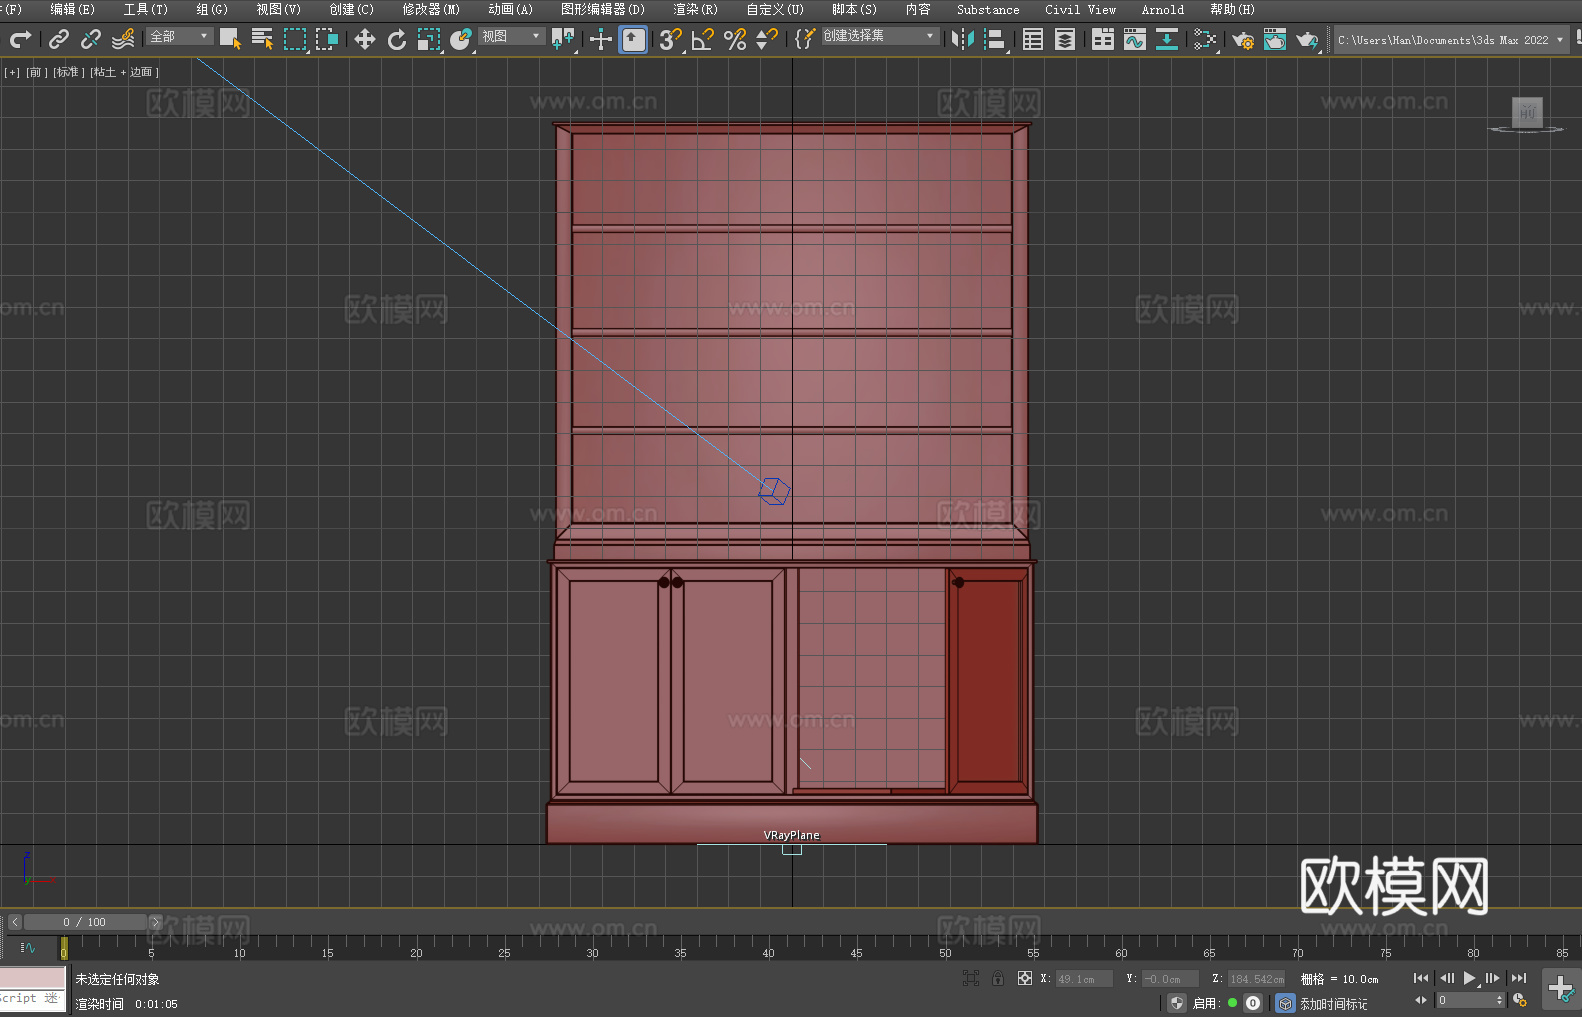Click the Align tool icon

pyautogui.click(x=995, y=39)
